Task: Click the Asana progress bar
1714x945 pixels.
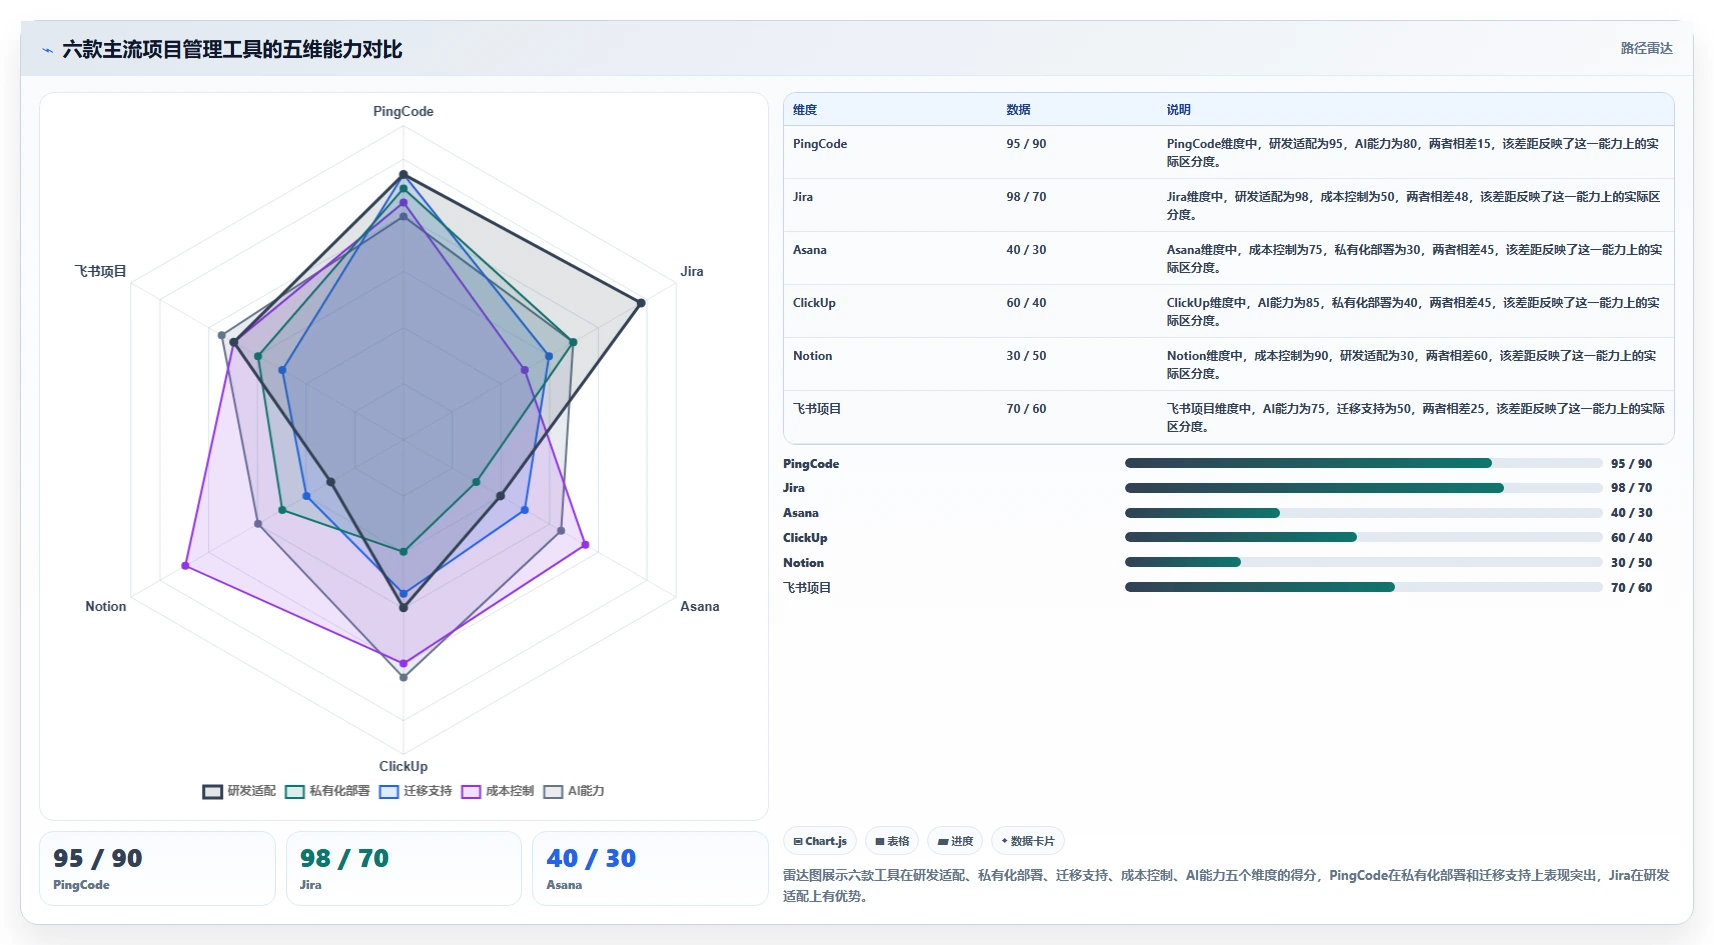Action: (x=1363, y=513)
